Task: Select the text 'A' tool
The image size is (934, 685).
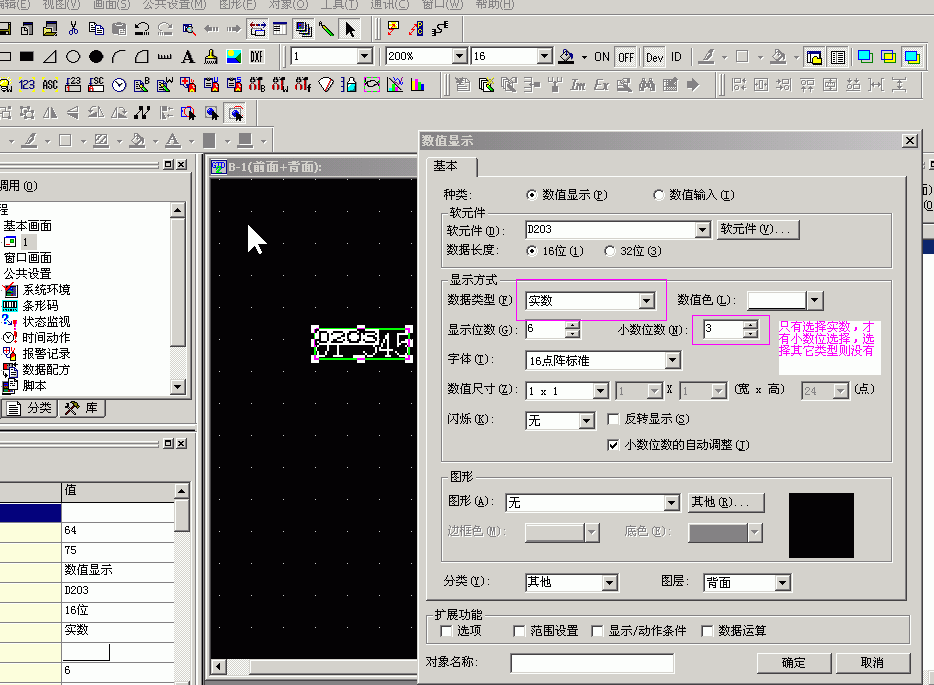Action: click(188, 57)
